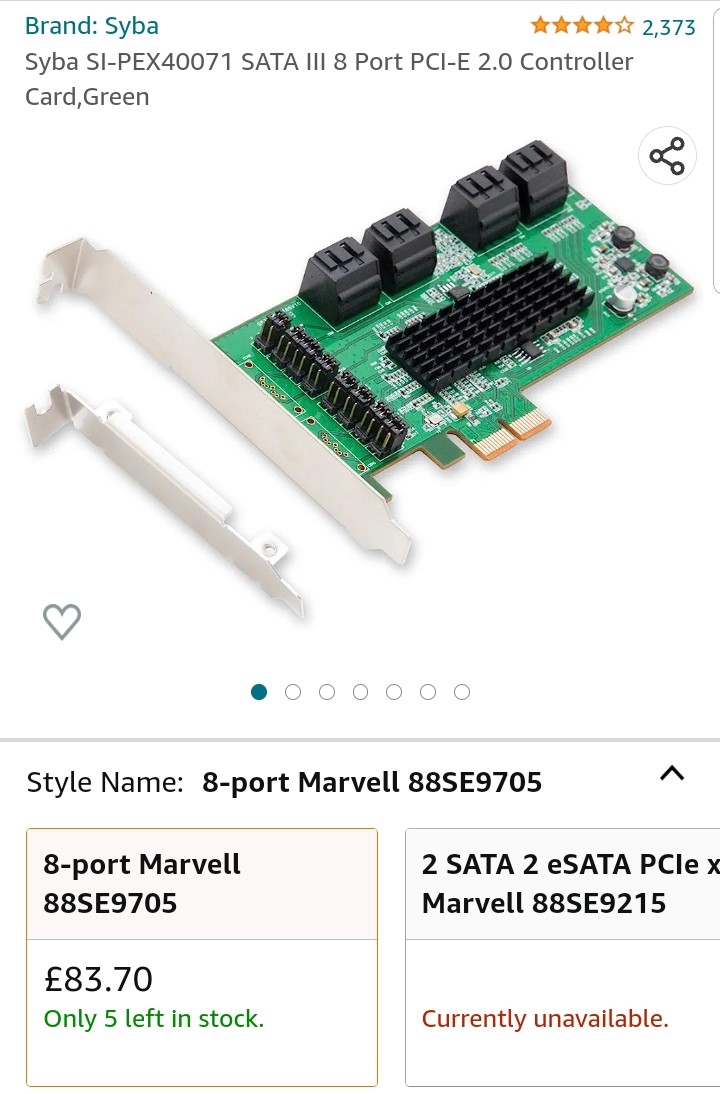Select the Marvell 88SE9215 style option
Screen dimensions: 720x1094
pyautogui.click(x=562, y=957)
